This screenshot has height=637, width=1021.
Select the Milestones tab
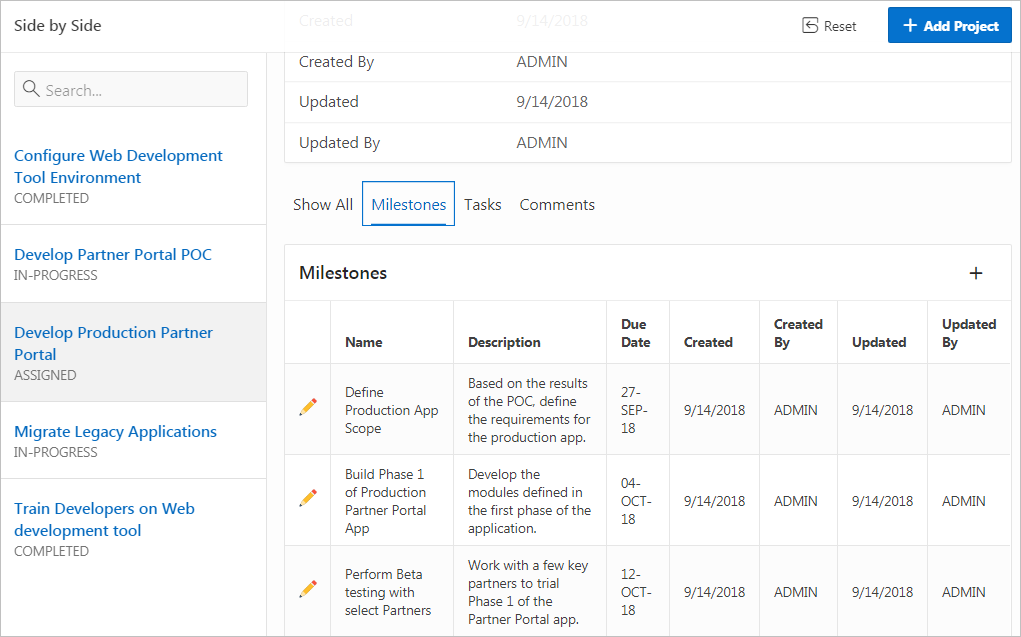click(x=408, y=204)
